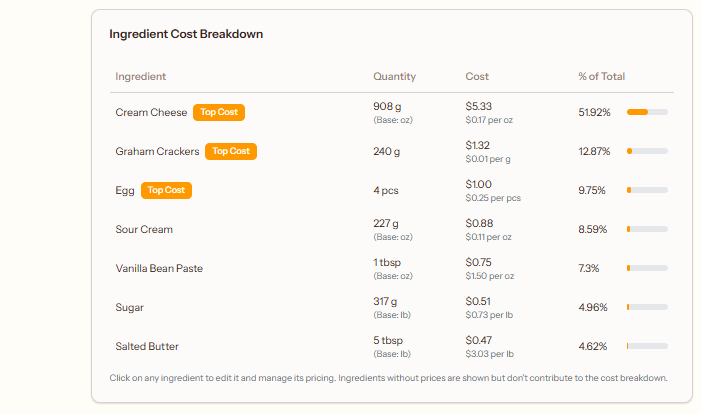701x414 pixels.
Task: Click the Ingredient column header
Action: pyautogui.click(x=140, y=76)
